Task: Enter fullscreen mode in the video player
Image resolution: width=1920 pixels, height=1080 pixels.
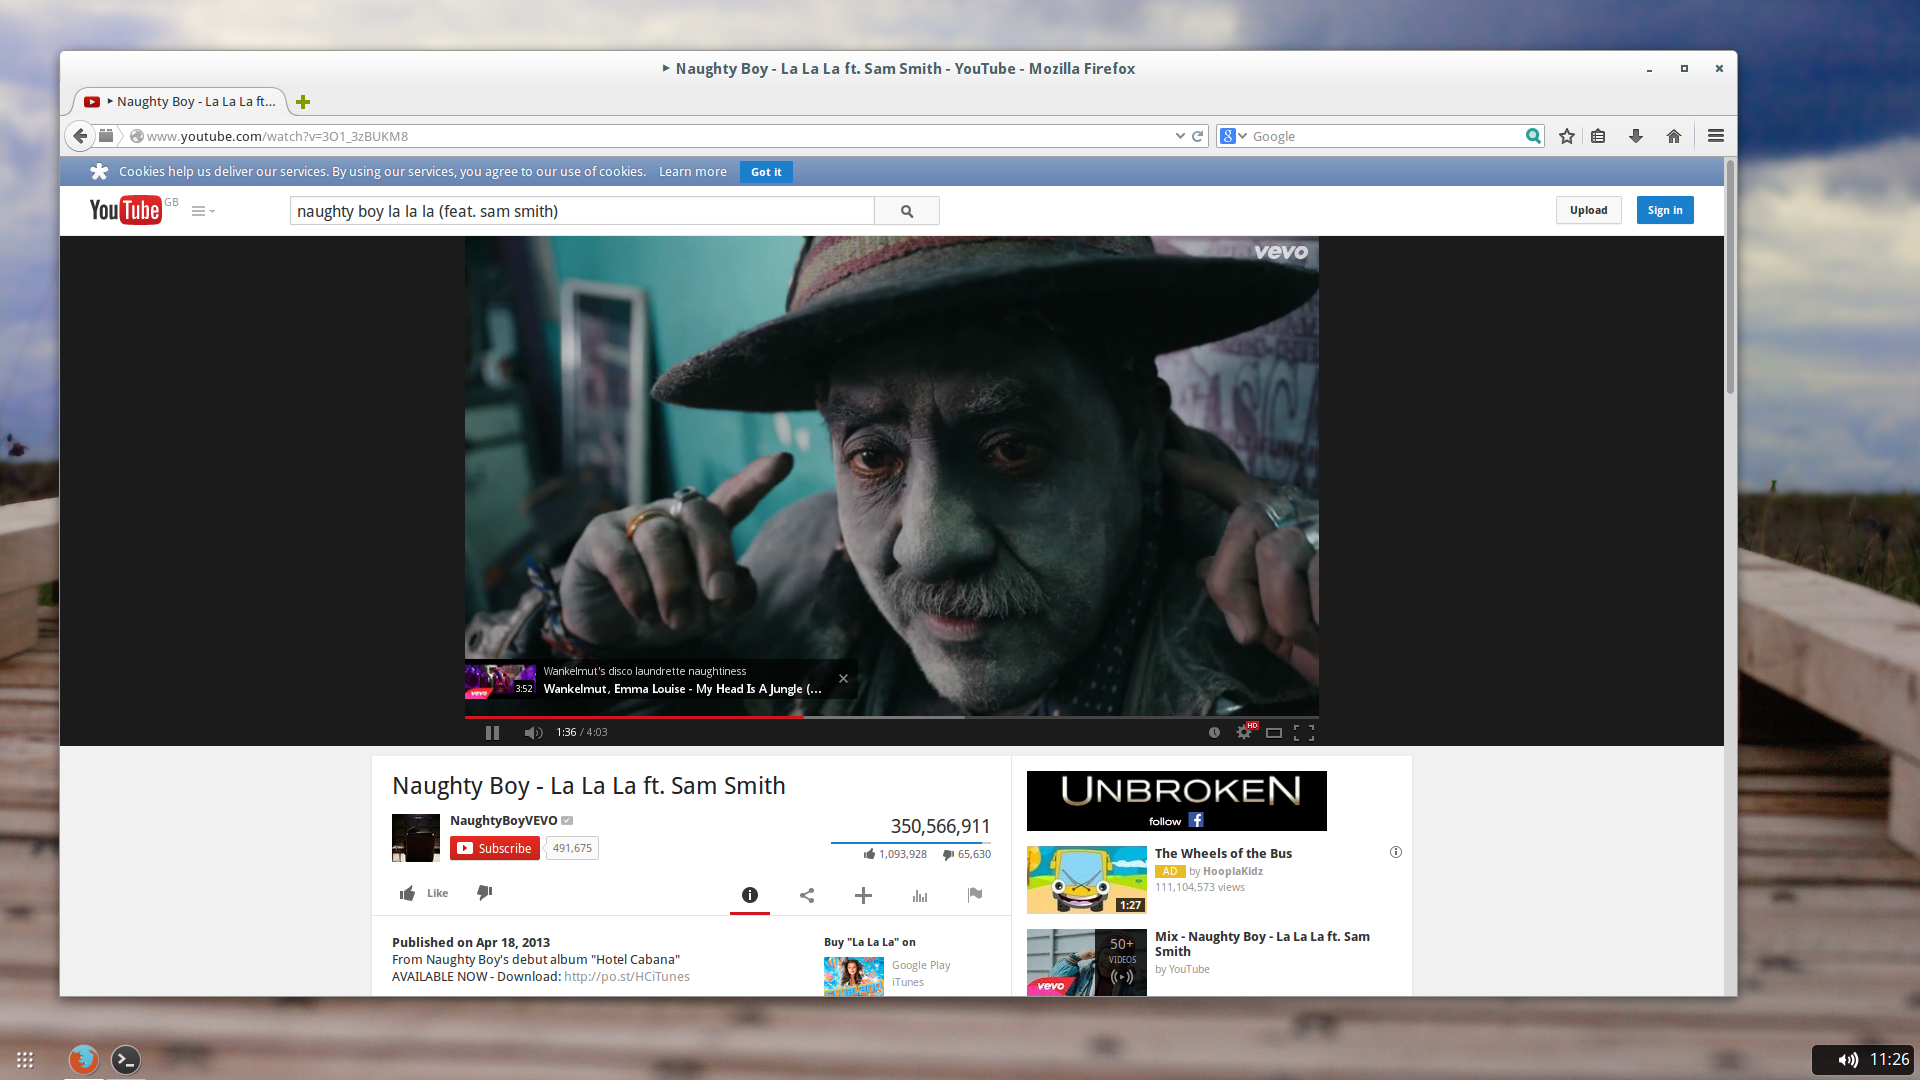Action: [1304, 733]
